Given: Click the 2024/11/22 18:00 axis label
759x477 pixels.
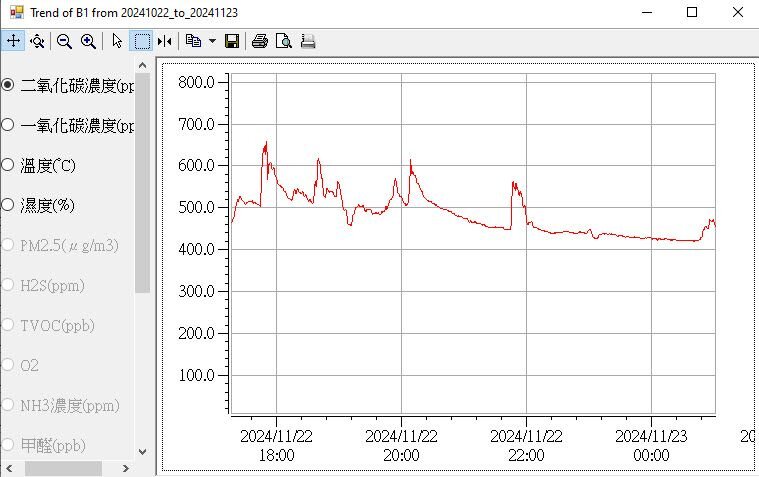Looking at the screenshot, I should [x=276, y=446].
